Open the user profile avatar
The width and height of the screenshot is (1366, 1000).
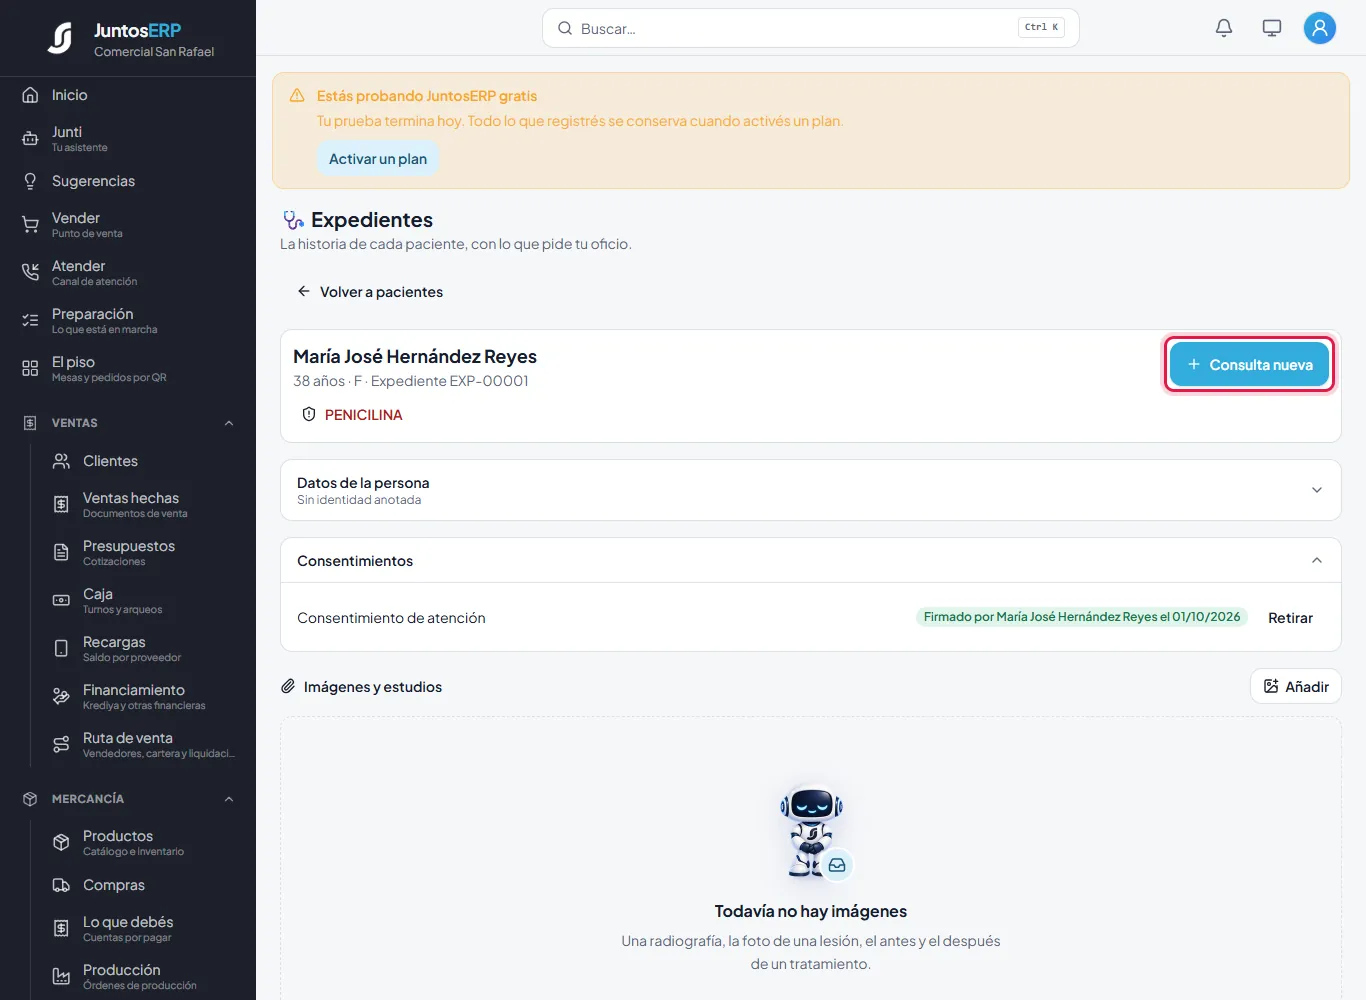(1320, 28)
